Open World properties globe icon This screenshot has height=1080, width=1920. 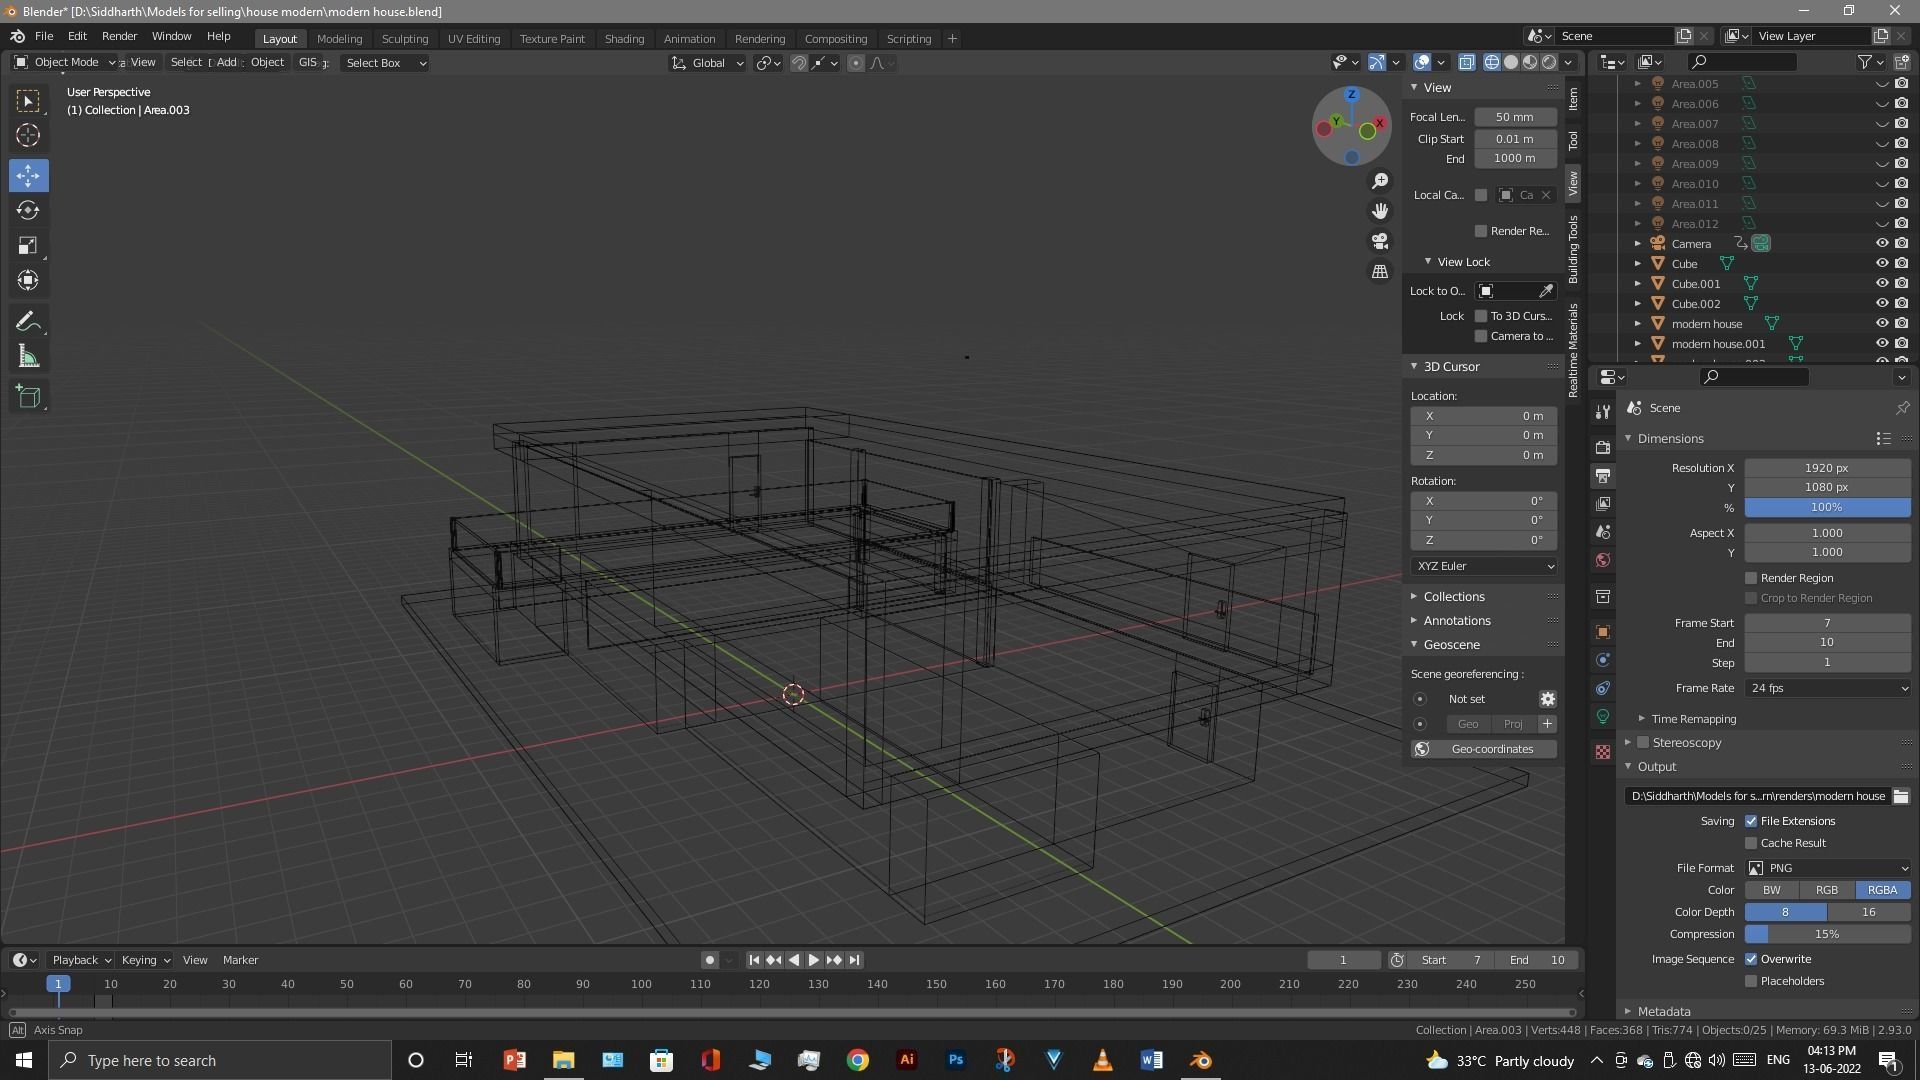coord(1603,560)
